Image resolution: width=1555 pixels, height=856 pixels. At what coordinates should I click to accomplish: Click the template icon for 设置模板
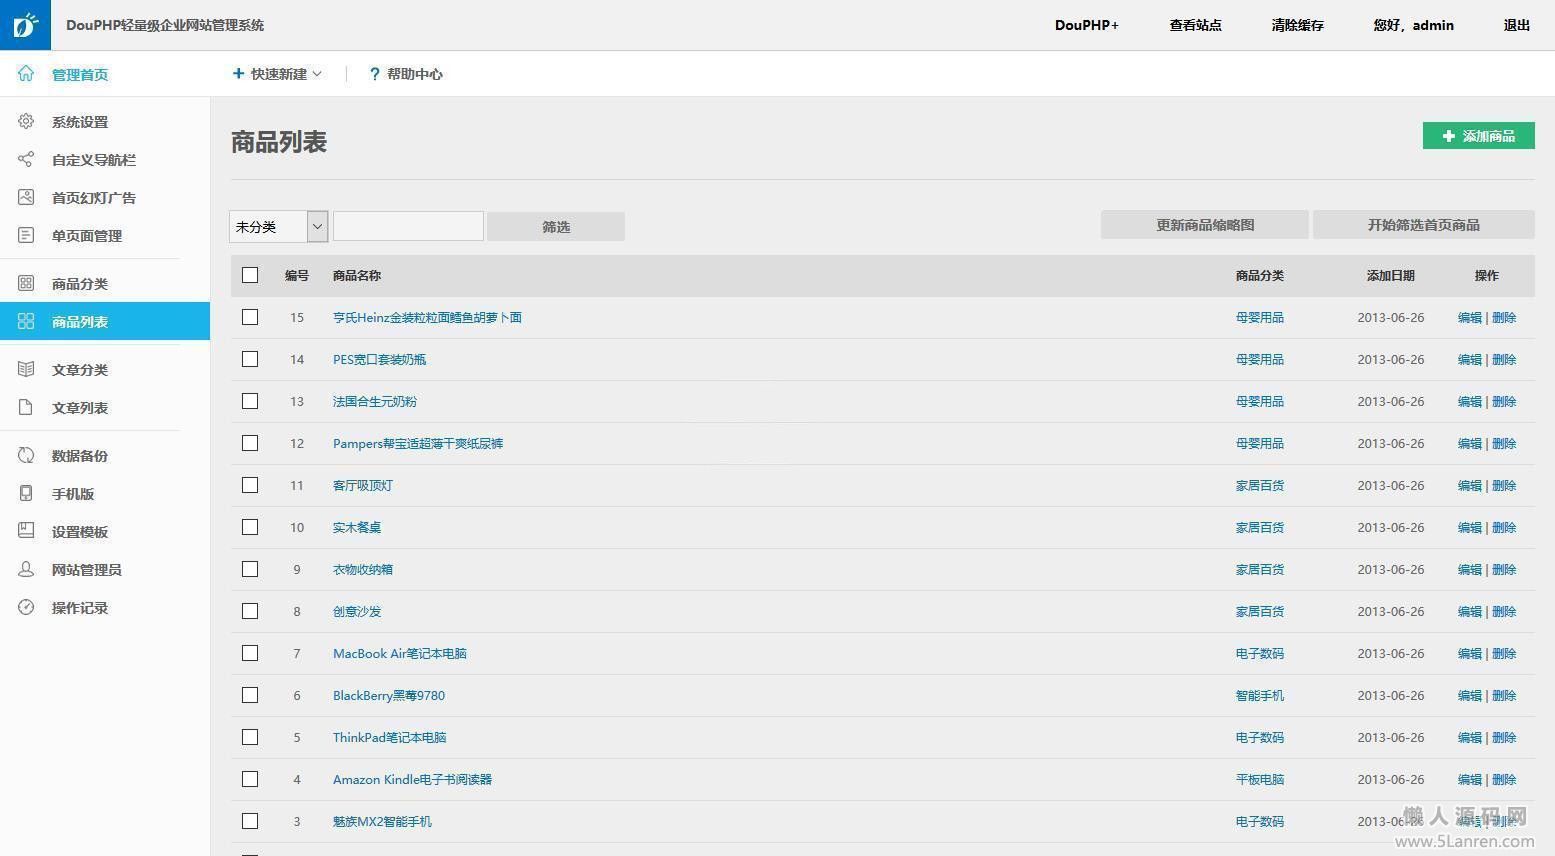tap(26, 532)
